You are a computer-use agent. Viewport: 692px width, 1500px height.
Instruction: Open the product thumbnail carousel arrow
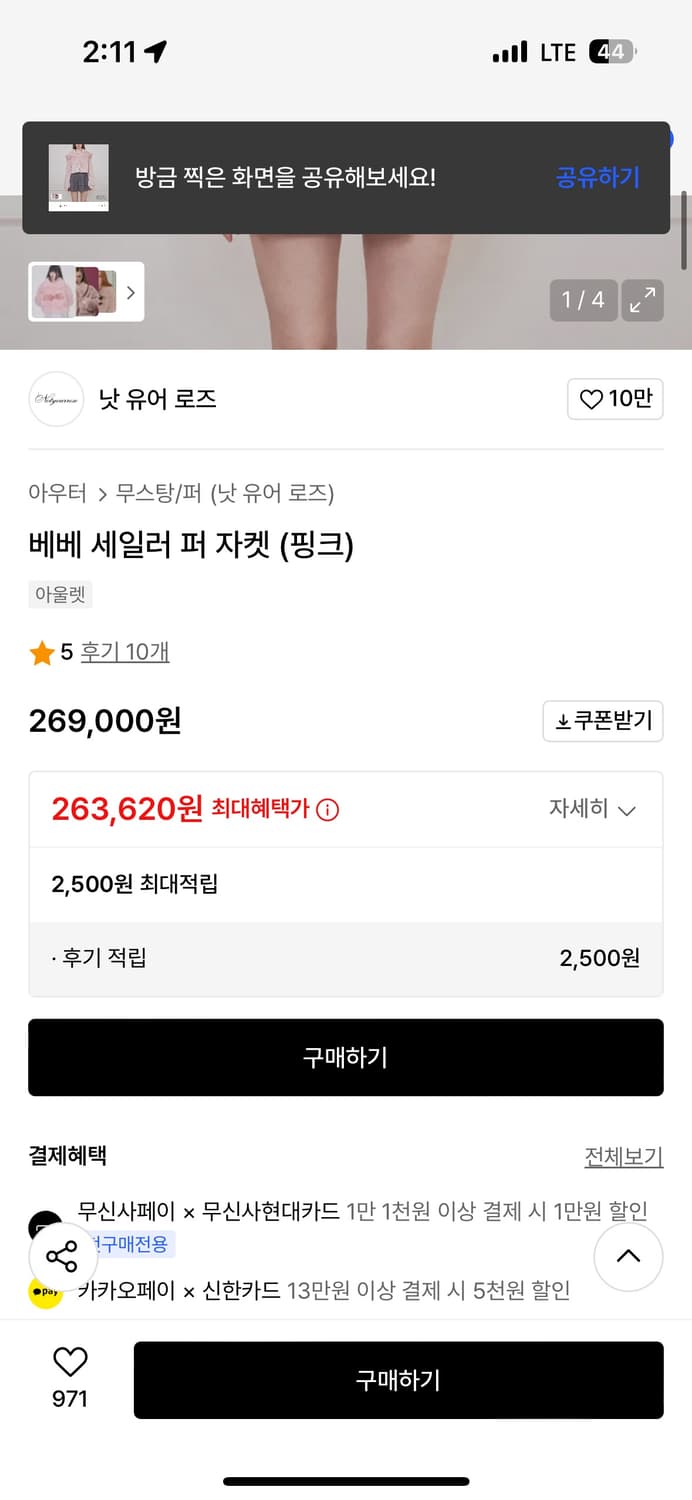pyautogui.click(x=130, y=292)
